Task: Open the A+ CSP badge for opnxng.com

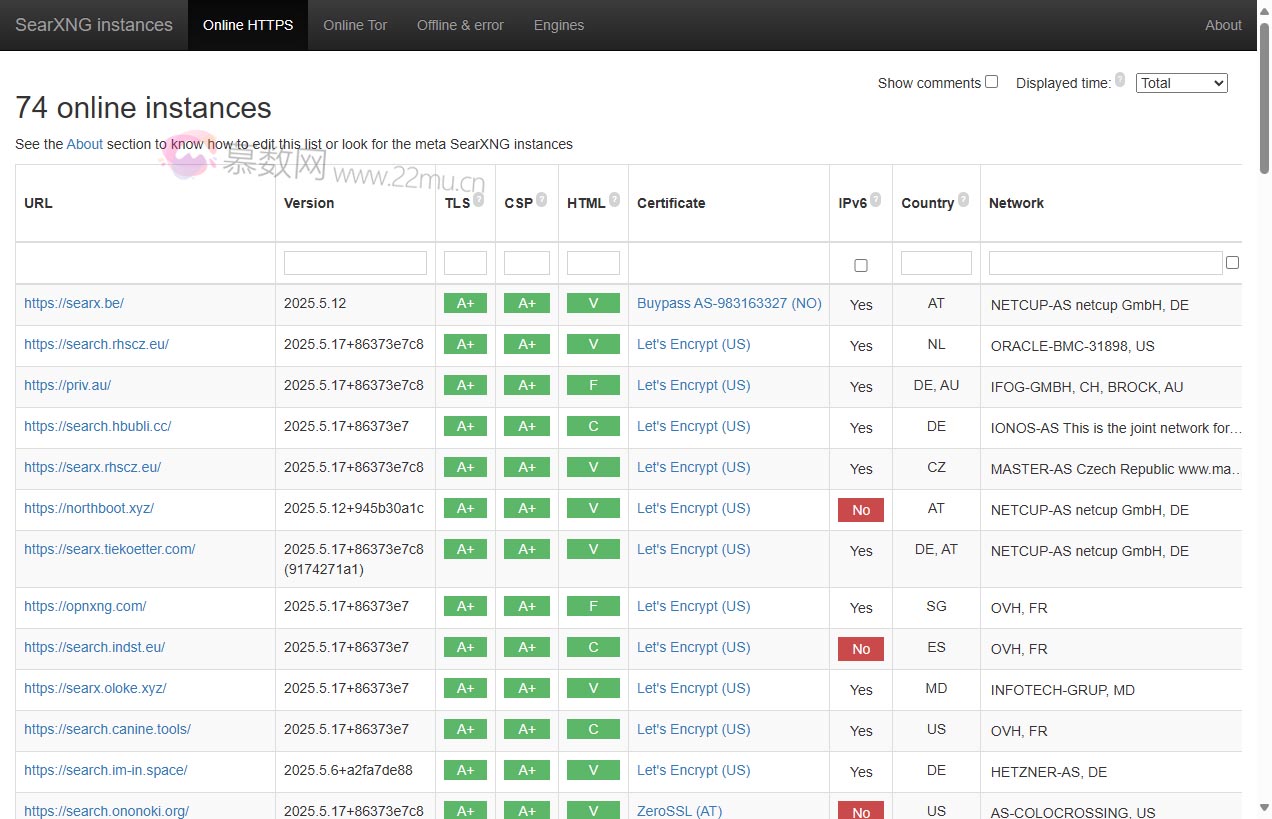Action: point(527,607)
